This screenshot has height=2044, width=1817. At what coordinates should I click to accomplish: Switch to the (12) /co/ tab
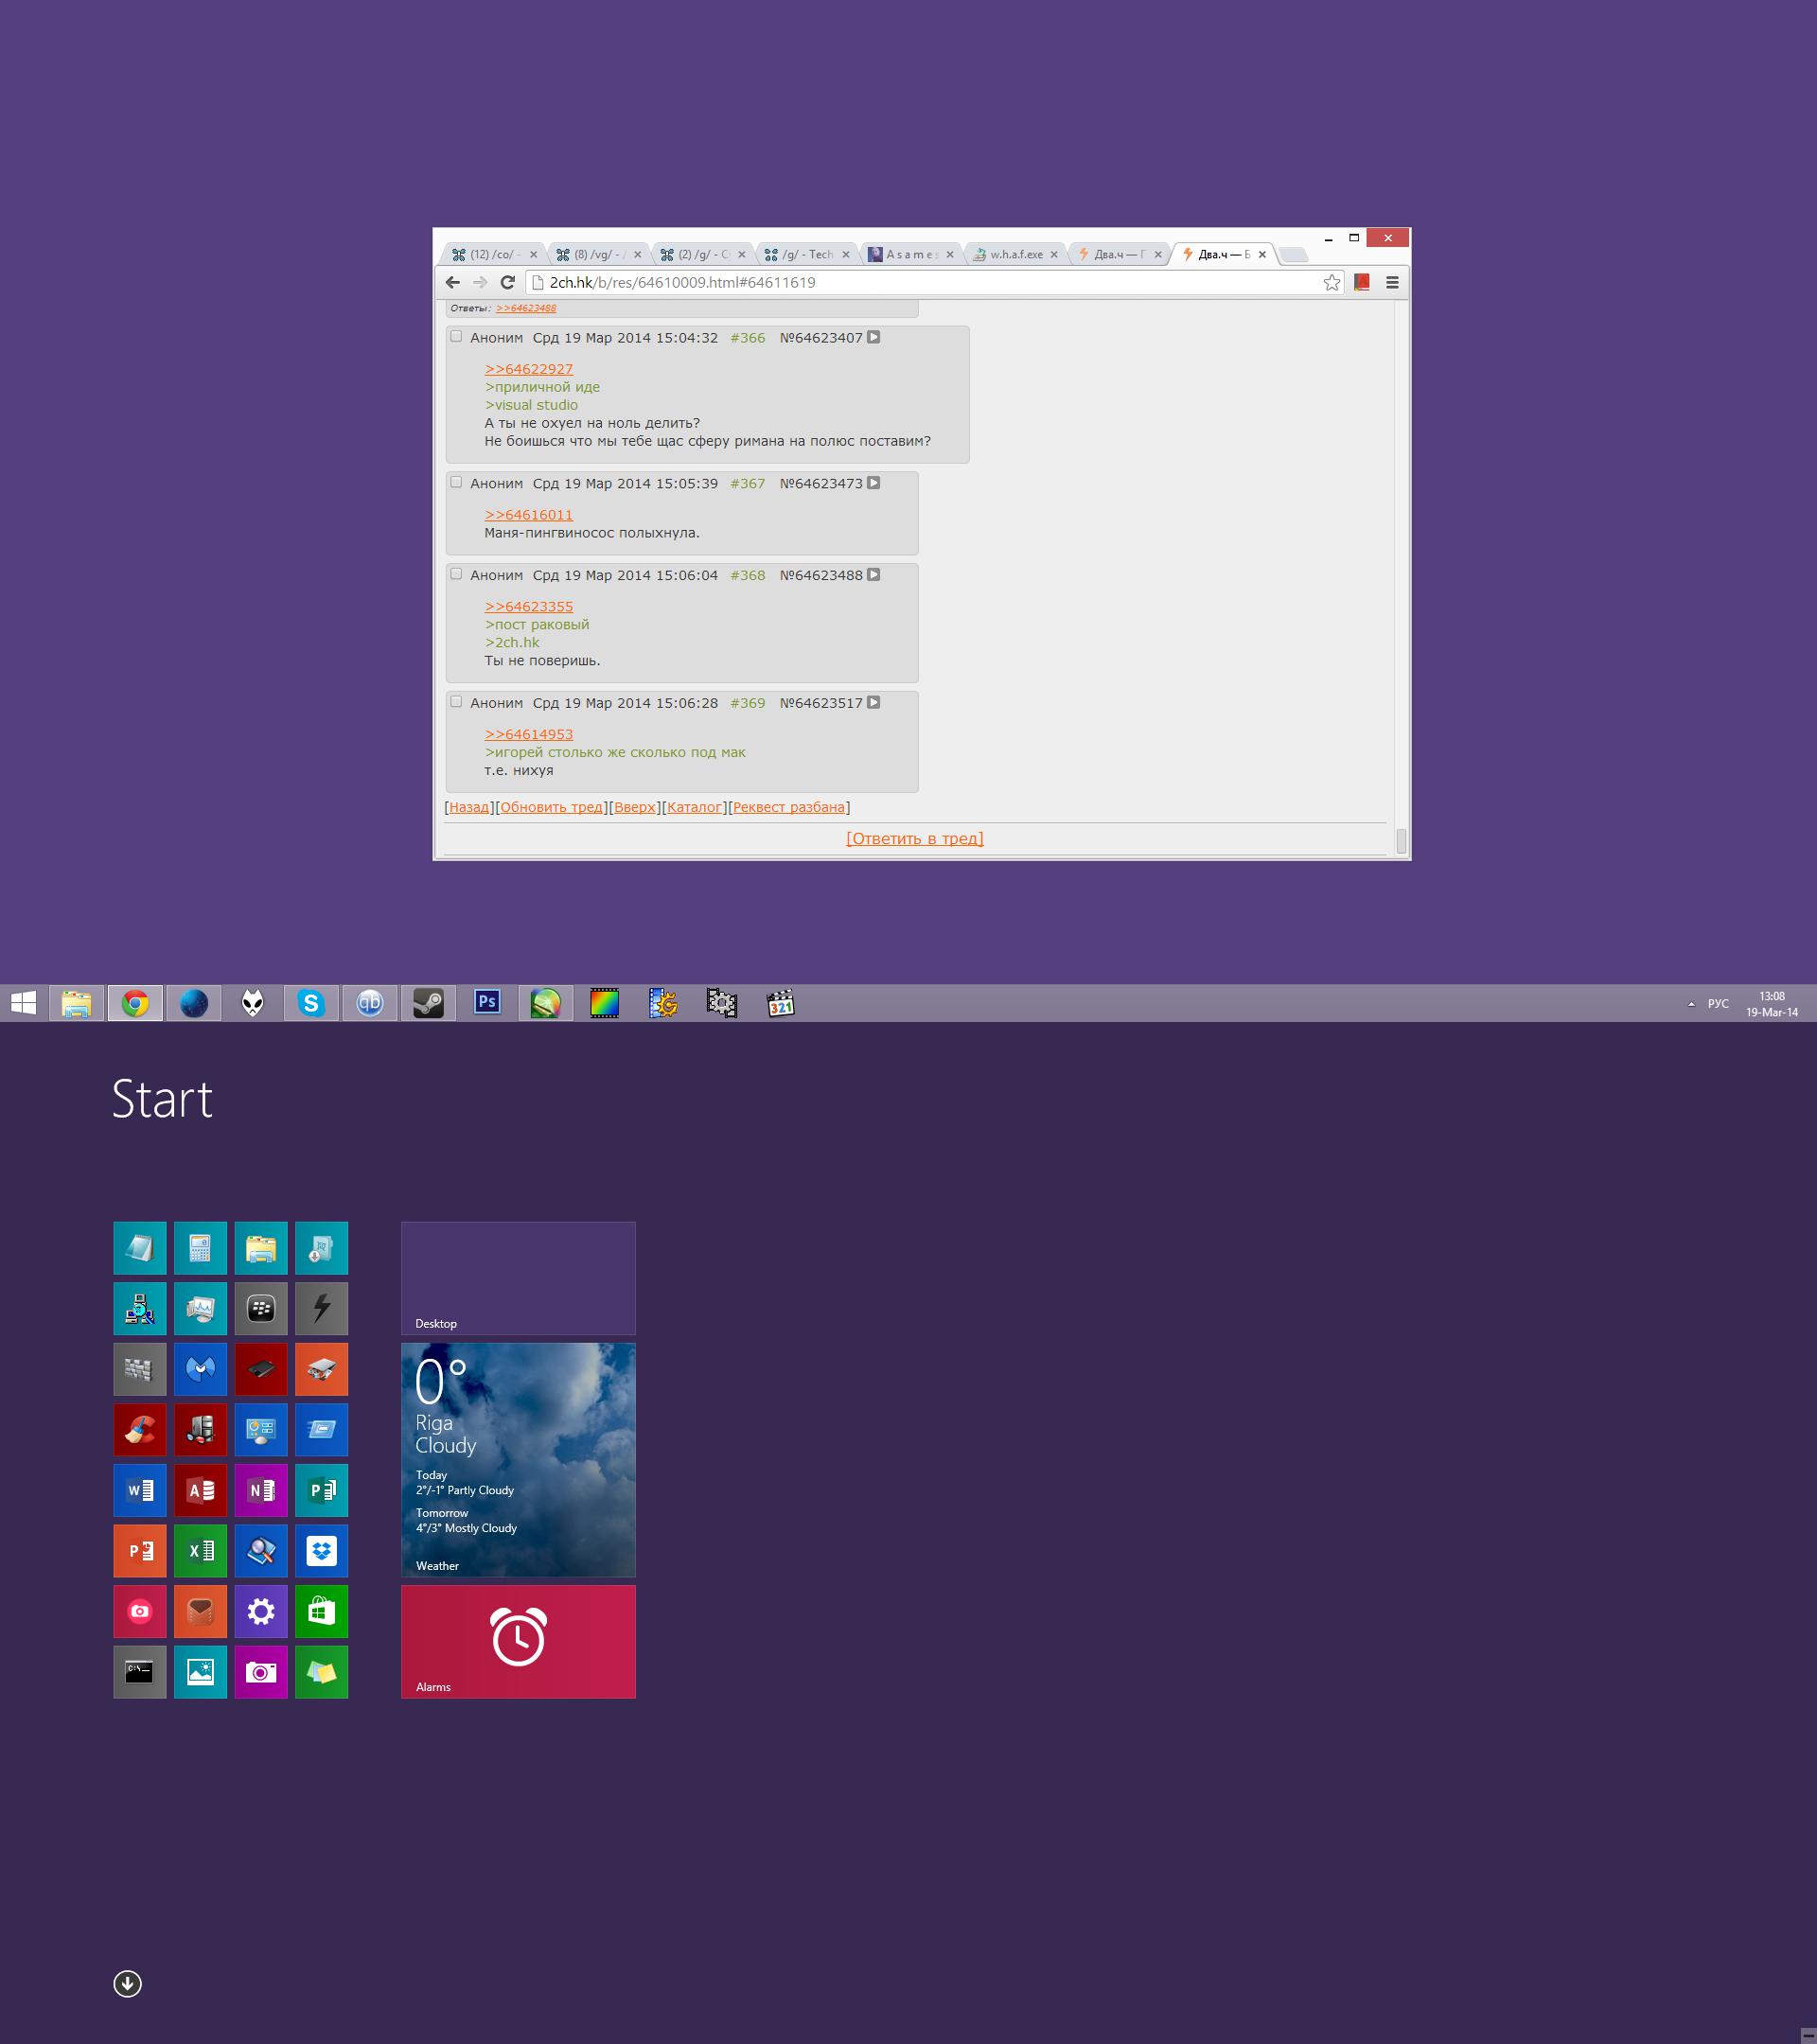[490, 255]
